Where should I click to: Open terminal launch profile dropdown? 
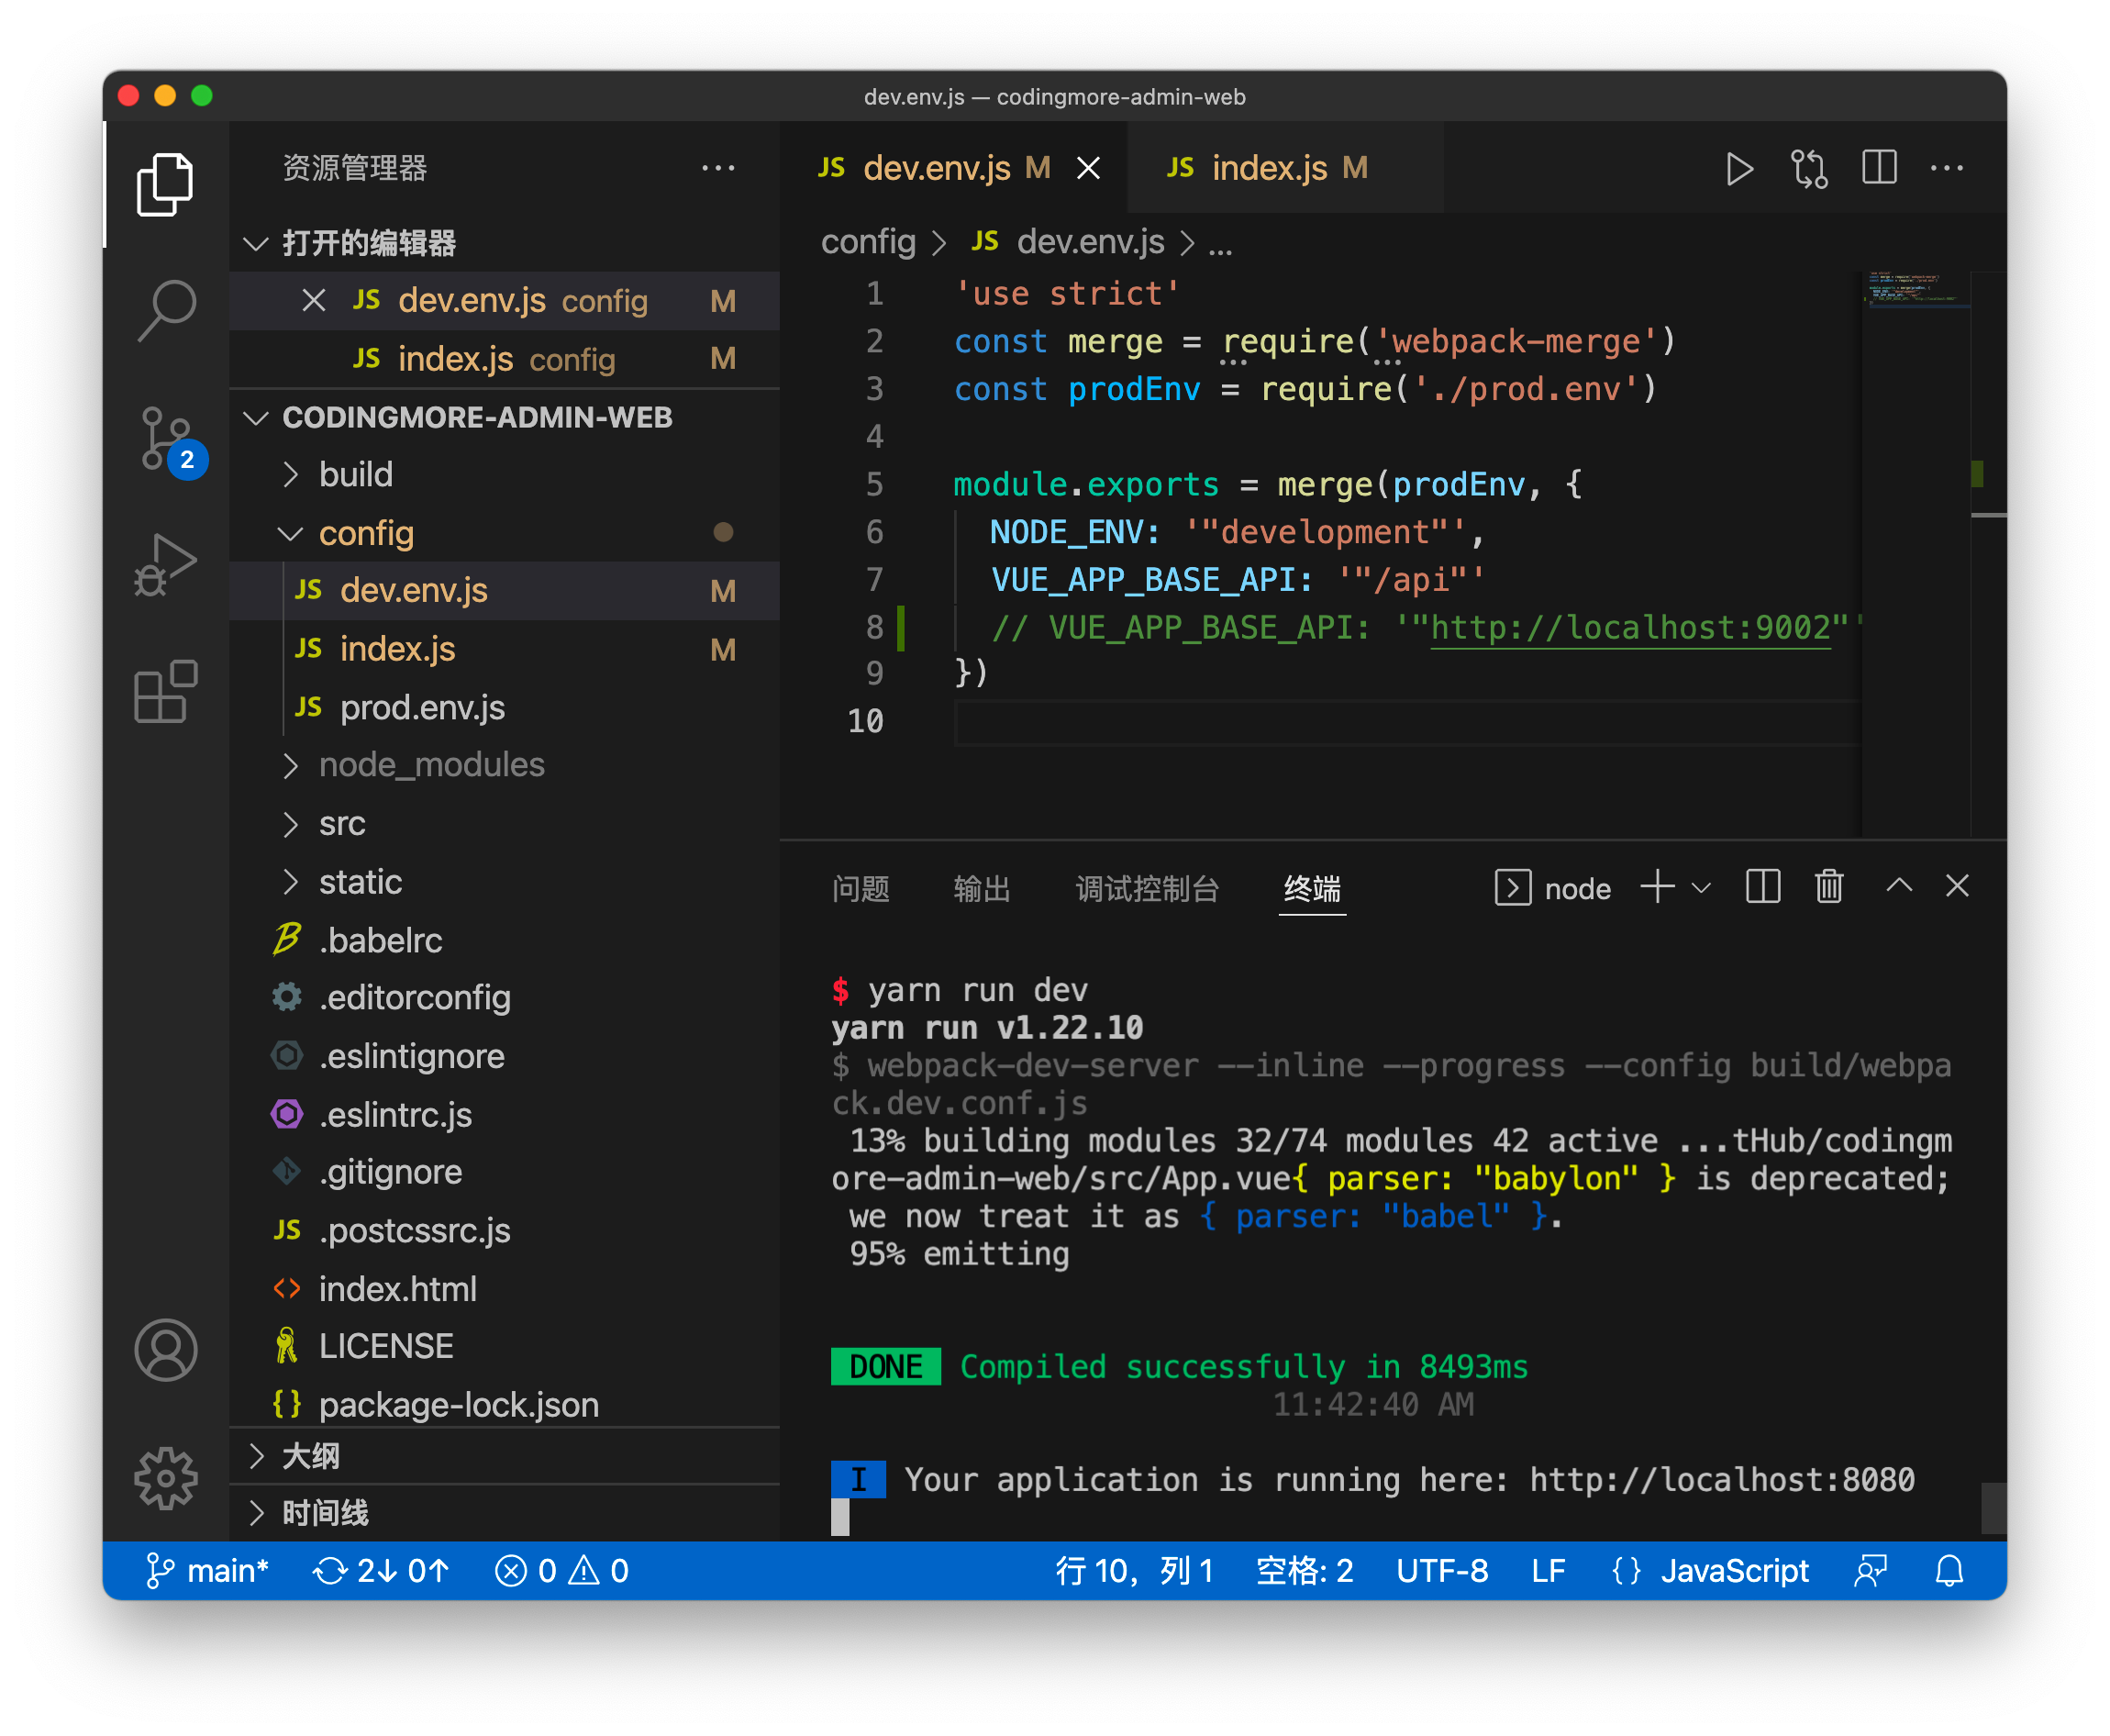(x=1700, y=887)
